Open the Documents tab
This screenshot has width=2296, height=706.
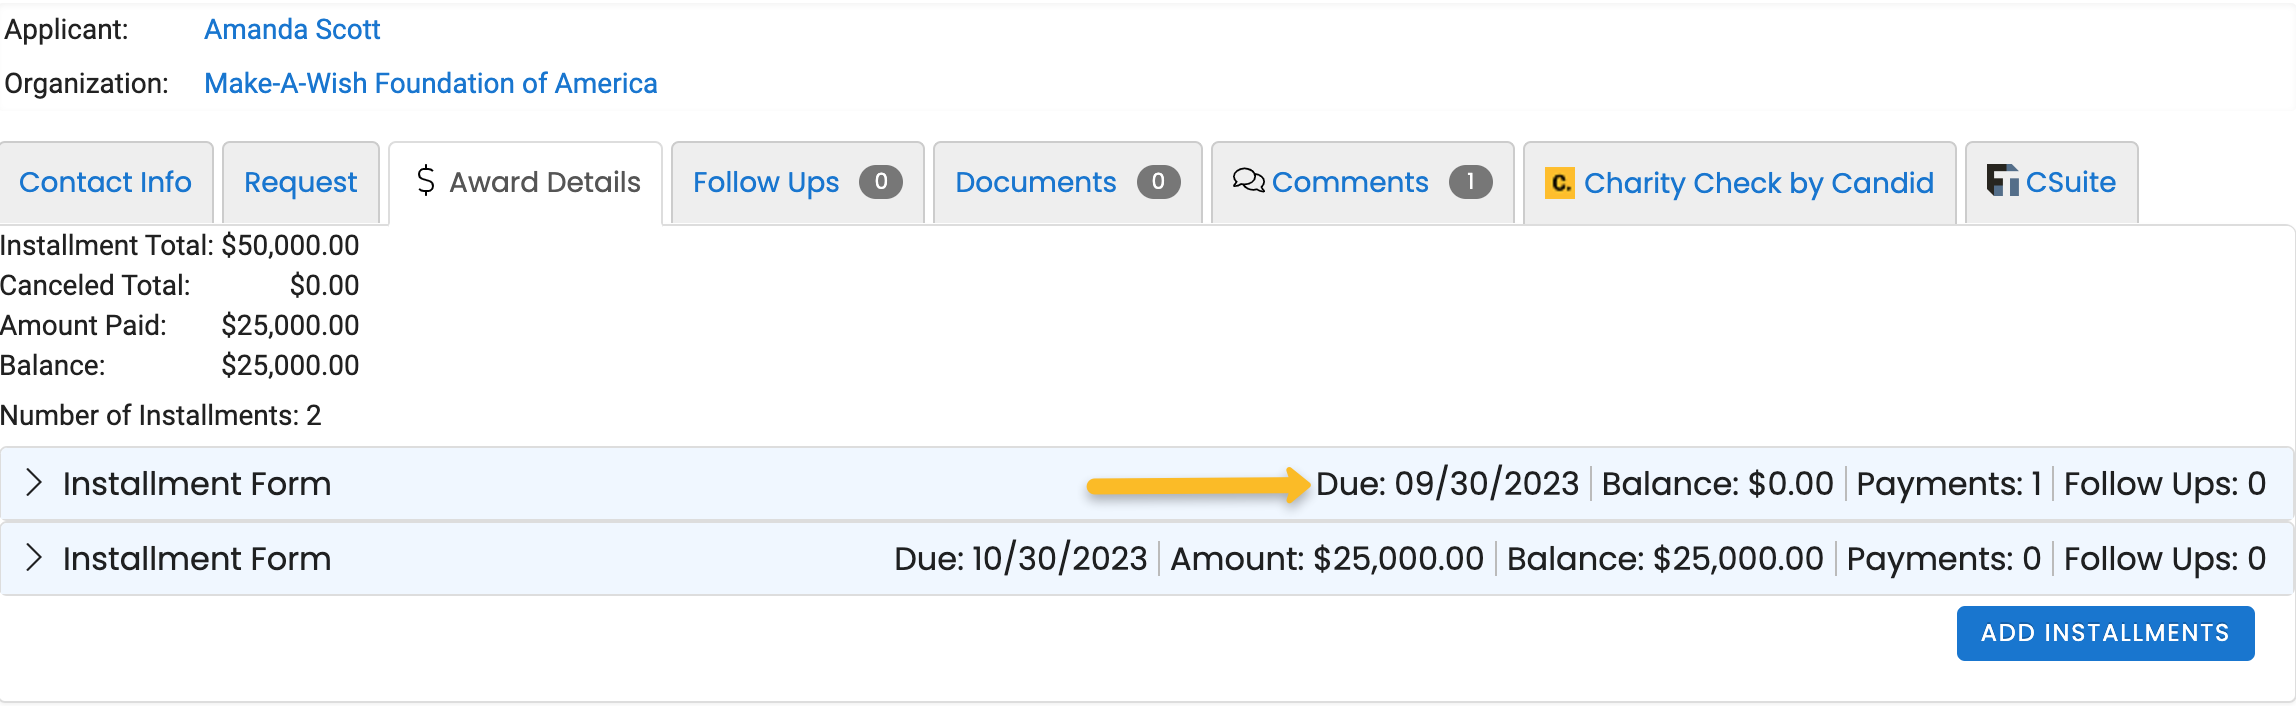click(x=1067, y=182)
